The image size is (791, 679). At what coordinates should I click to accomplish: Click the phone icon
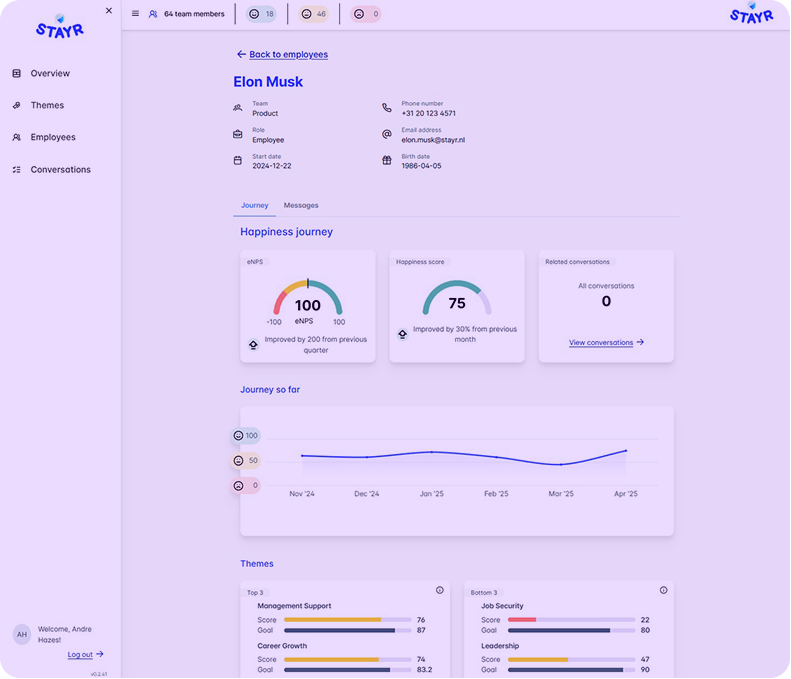pyautogui.click(x=386, y=108)
